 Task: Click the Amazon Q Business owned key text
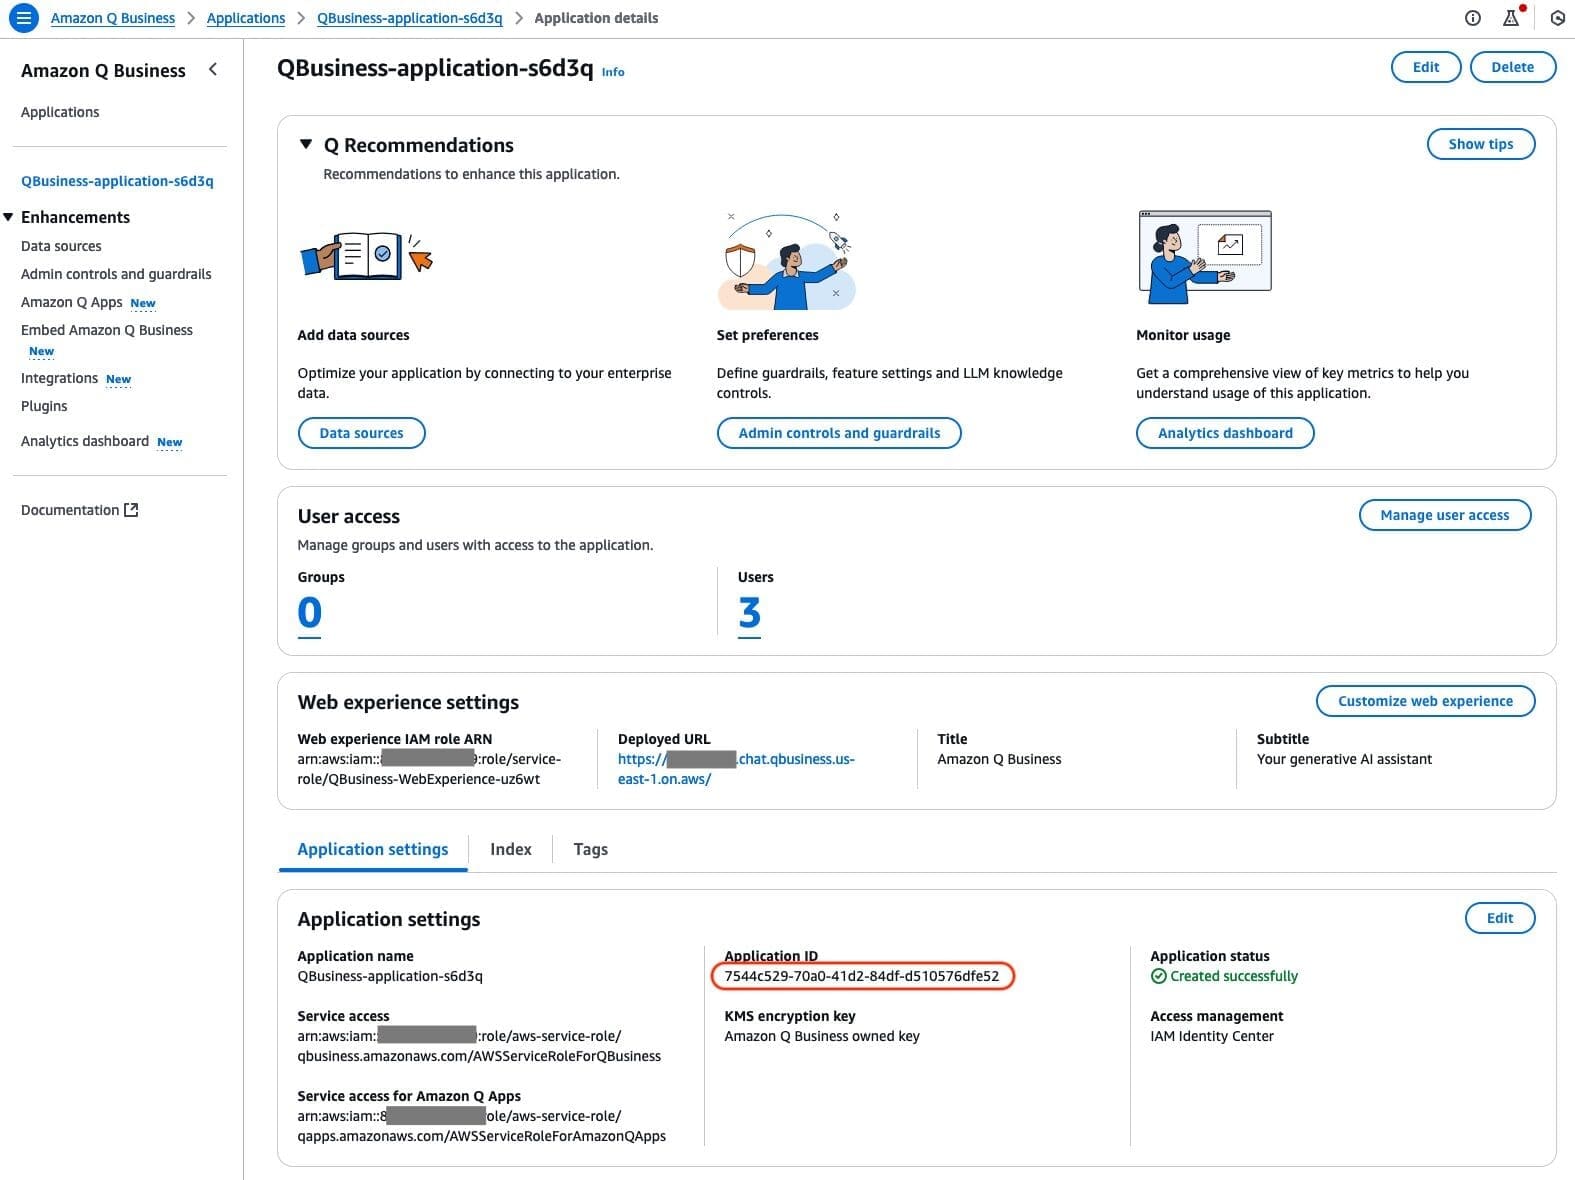click(822, 1036)
